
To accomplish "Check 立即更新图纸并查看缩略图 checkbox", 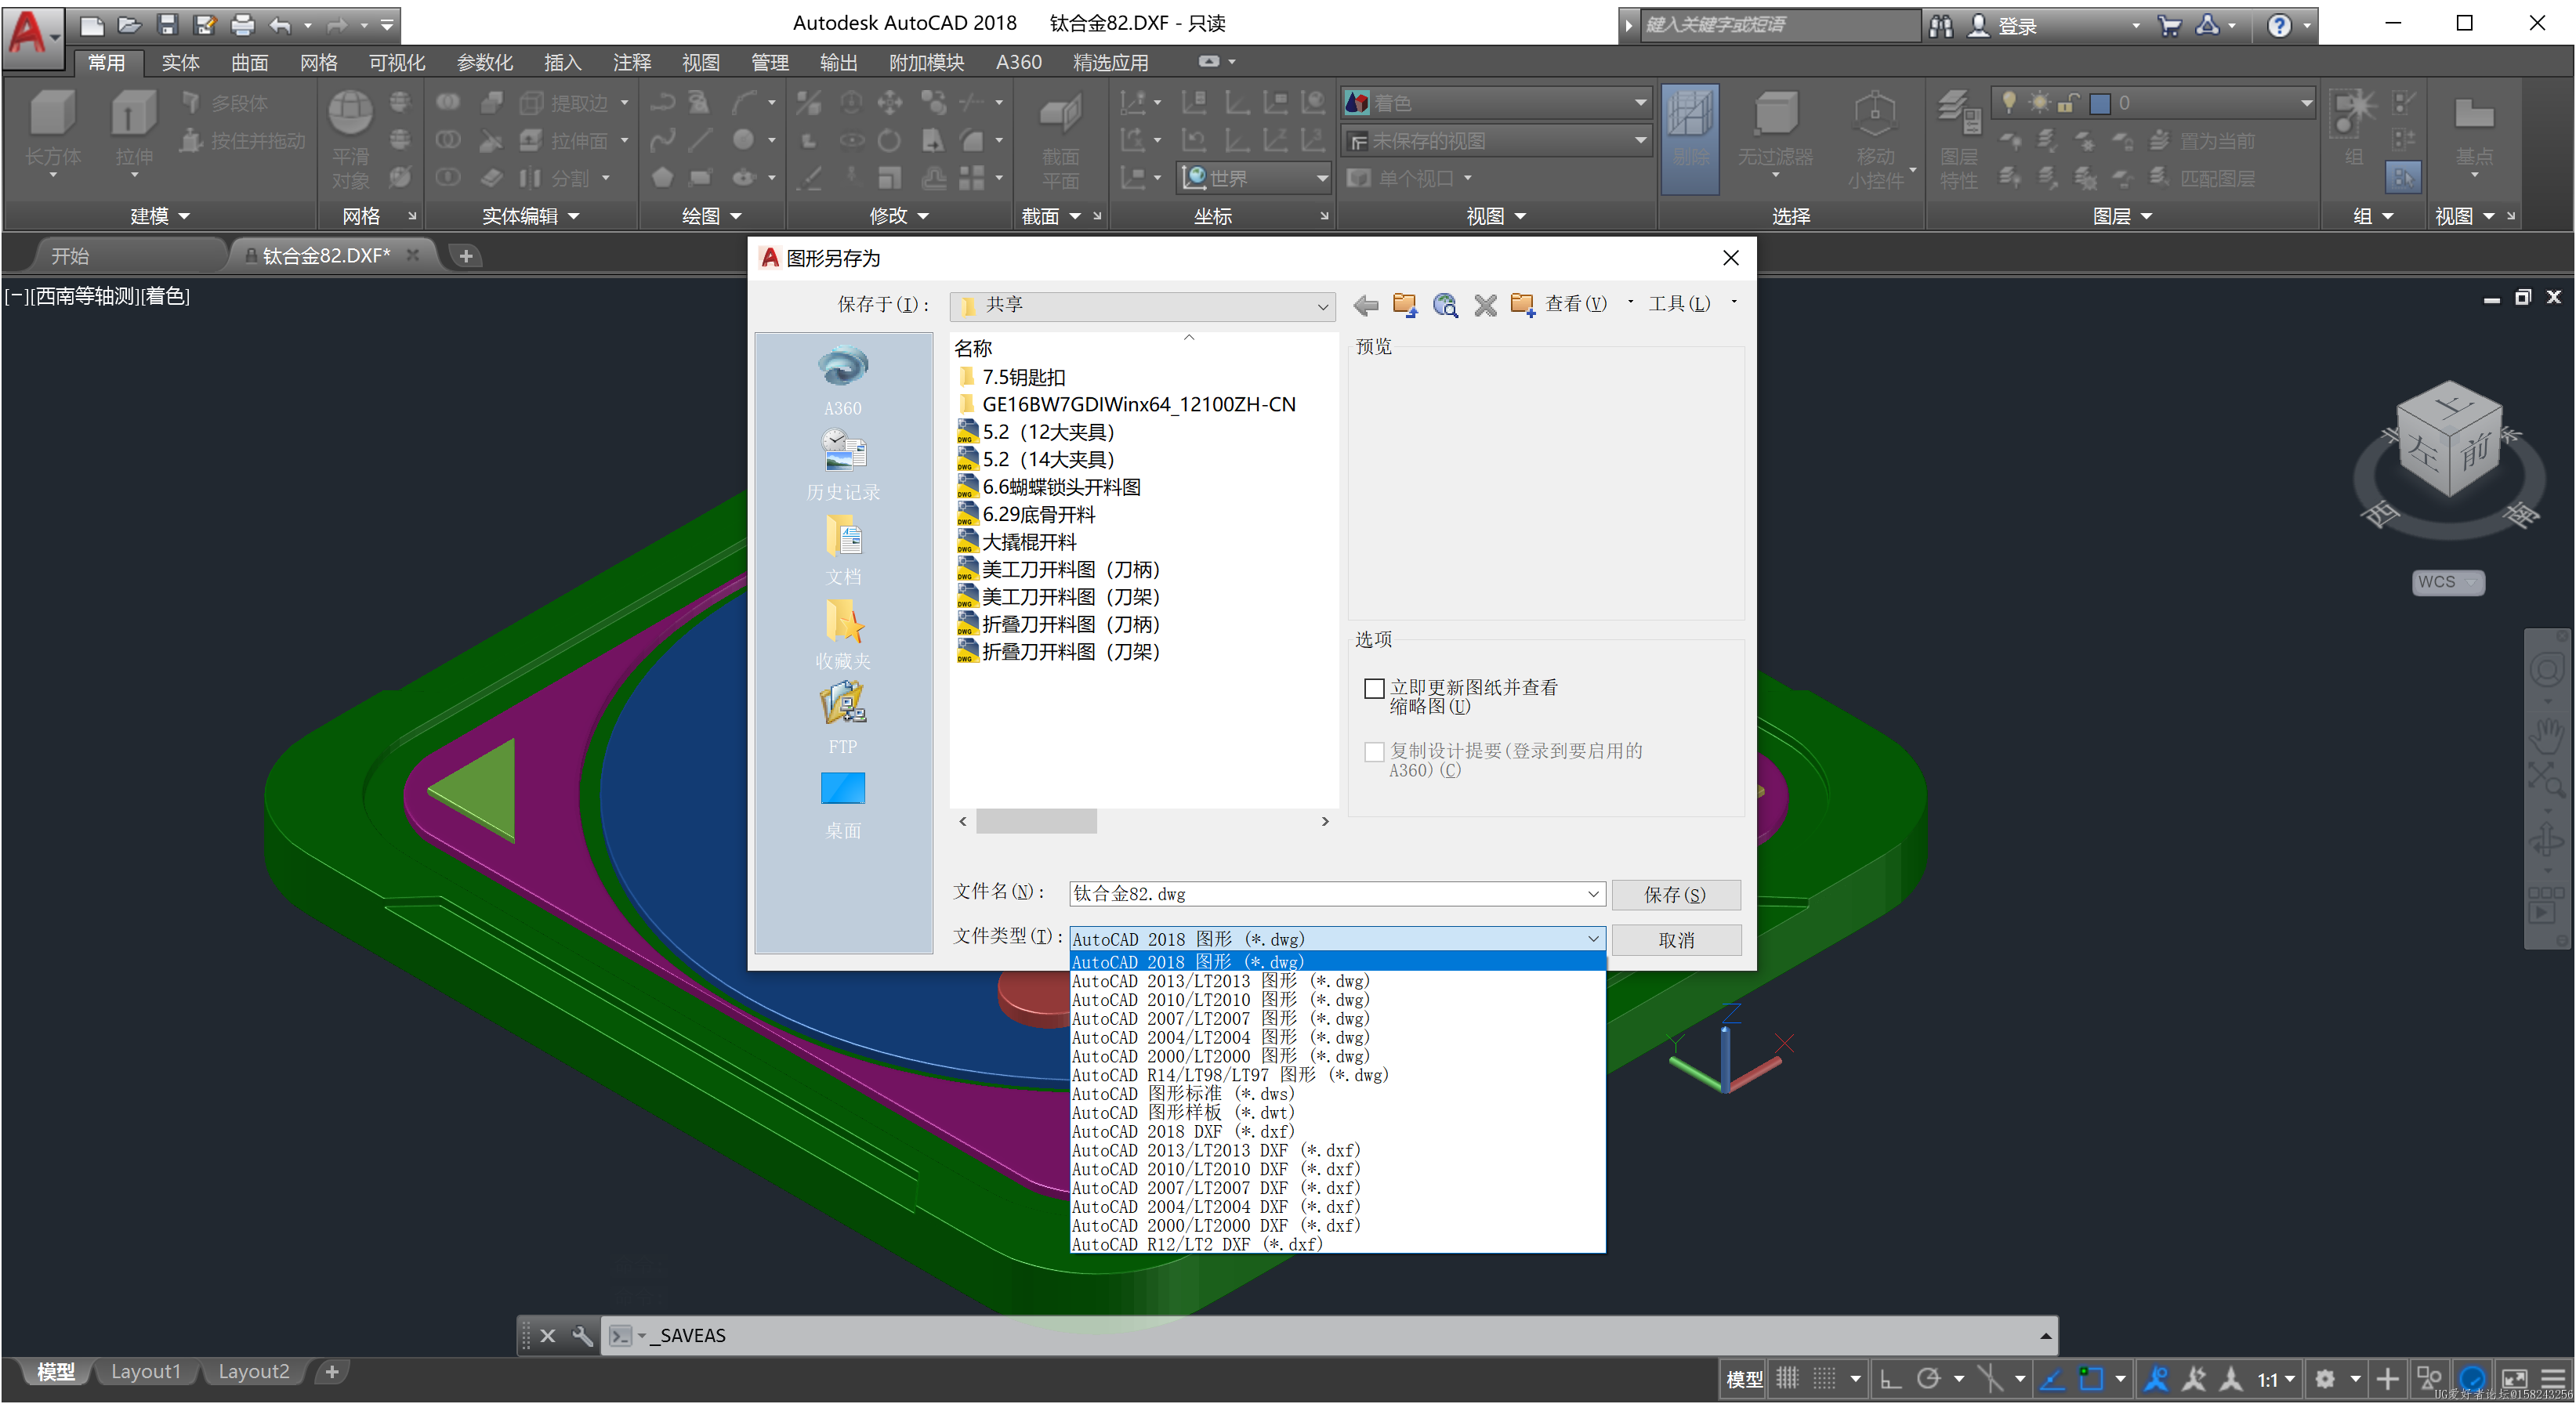I will point(1374,688).
